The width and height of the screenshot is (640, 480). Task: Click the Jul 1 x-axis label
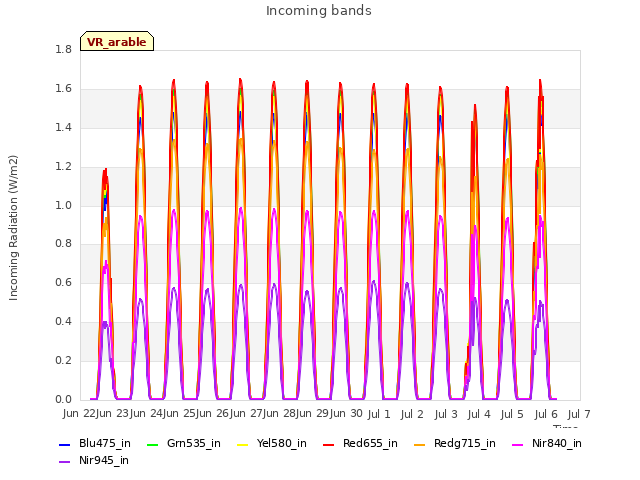coord(379,414)
